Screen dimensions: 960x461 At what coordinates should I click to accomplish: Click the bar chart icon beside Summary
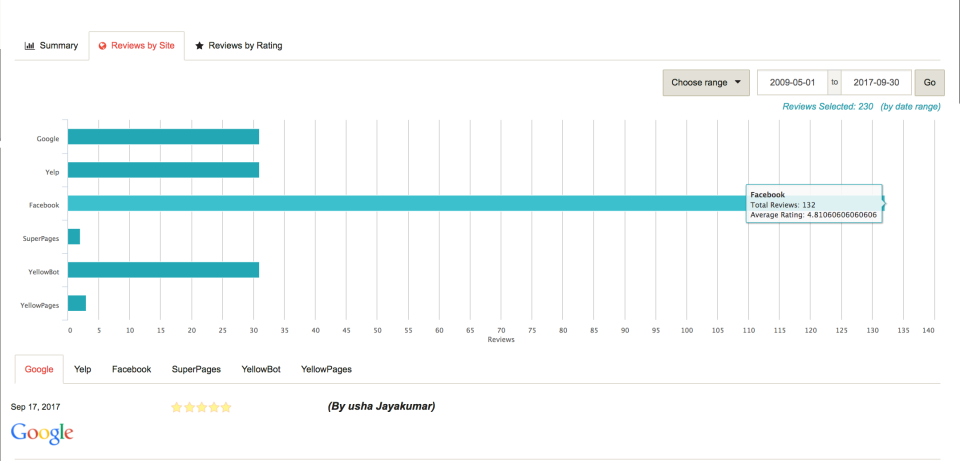29,45
